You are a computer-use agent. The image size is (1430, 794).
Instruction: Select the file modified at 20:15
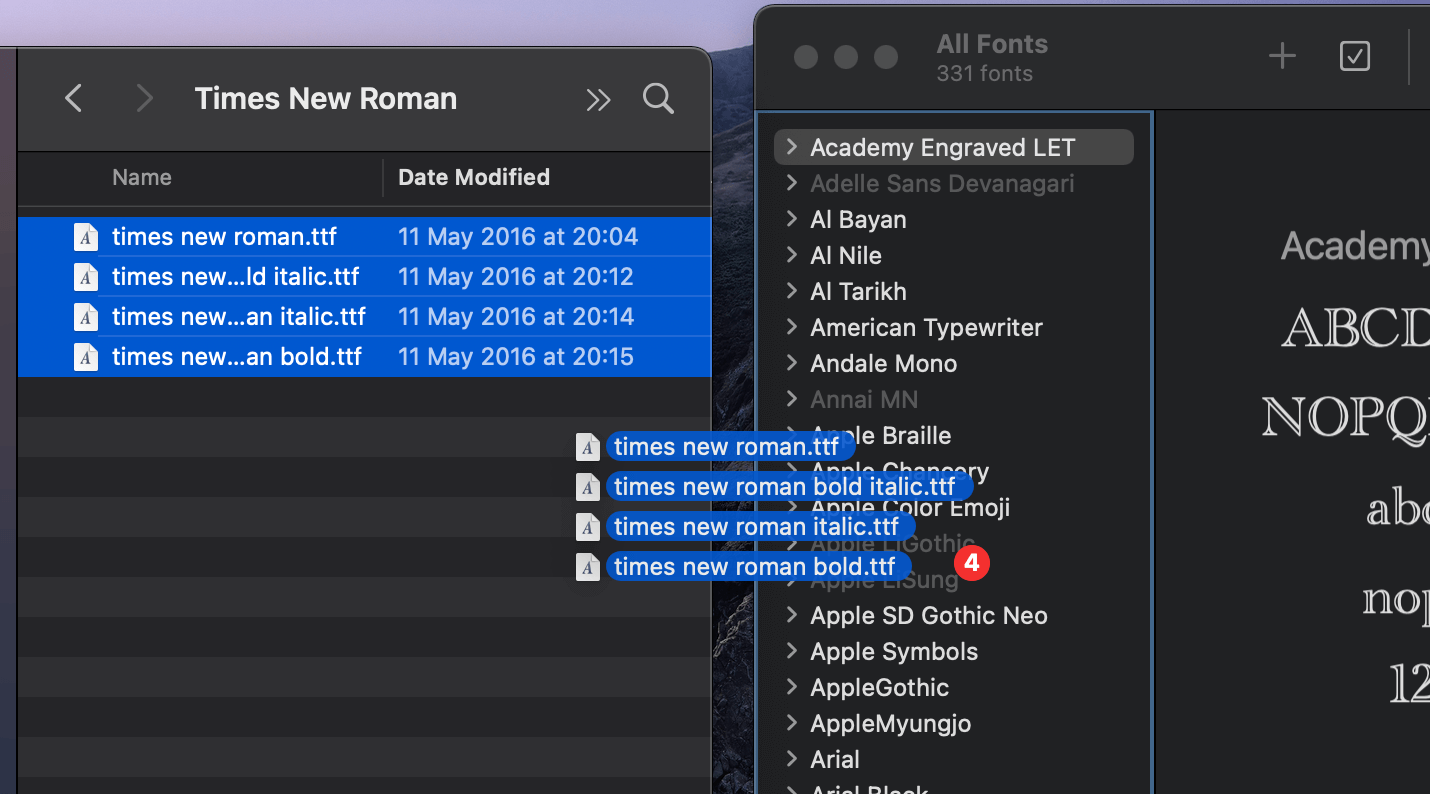[365, 357]
